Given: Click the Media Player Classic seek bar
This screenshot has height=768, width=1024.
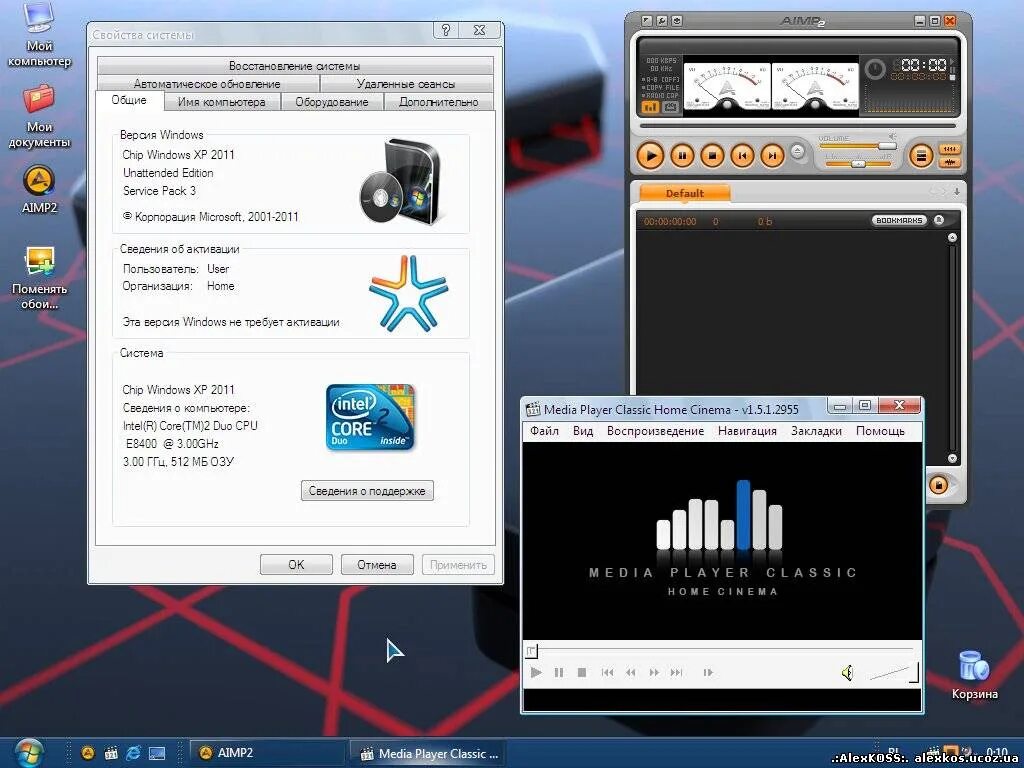Looking at the screenshot, I should coord(719,650).
